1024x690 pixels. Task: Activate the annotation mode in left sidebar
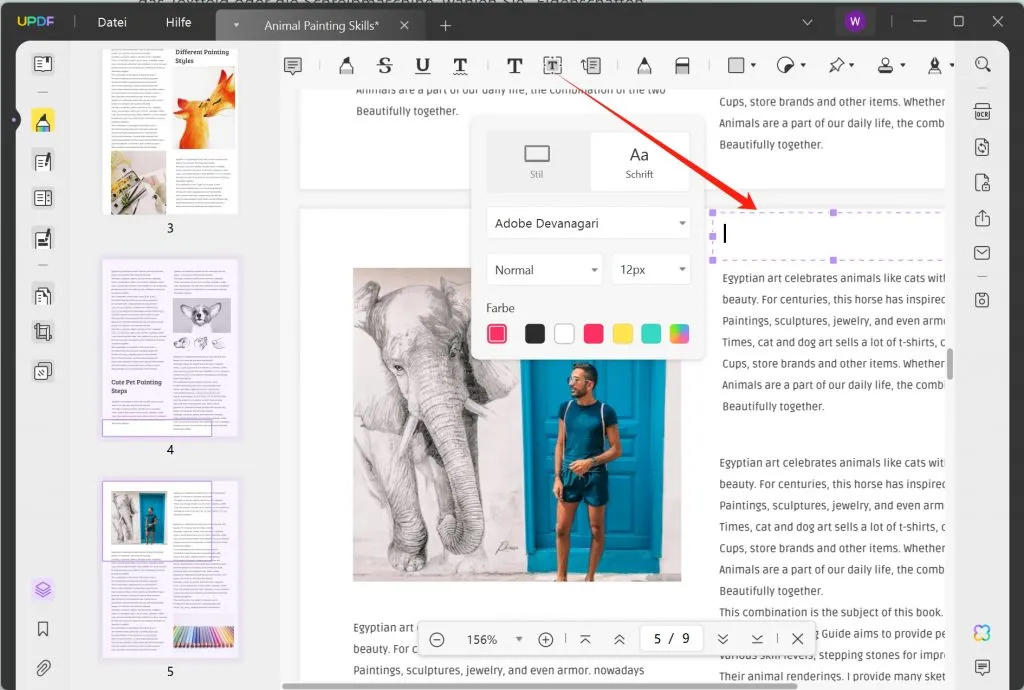pos(42,121)
